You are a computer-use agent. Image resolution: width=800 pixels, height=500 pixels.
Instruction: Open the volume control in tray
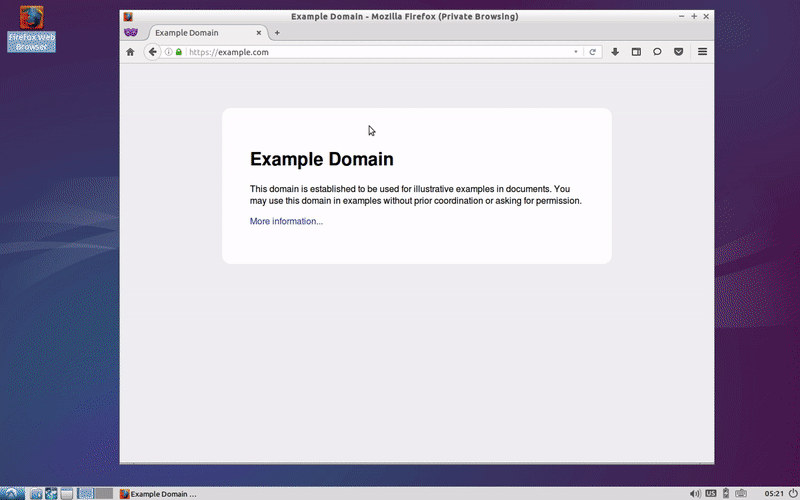(695, 493)
